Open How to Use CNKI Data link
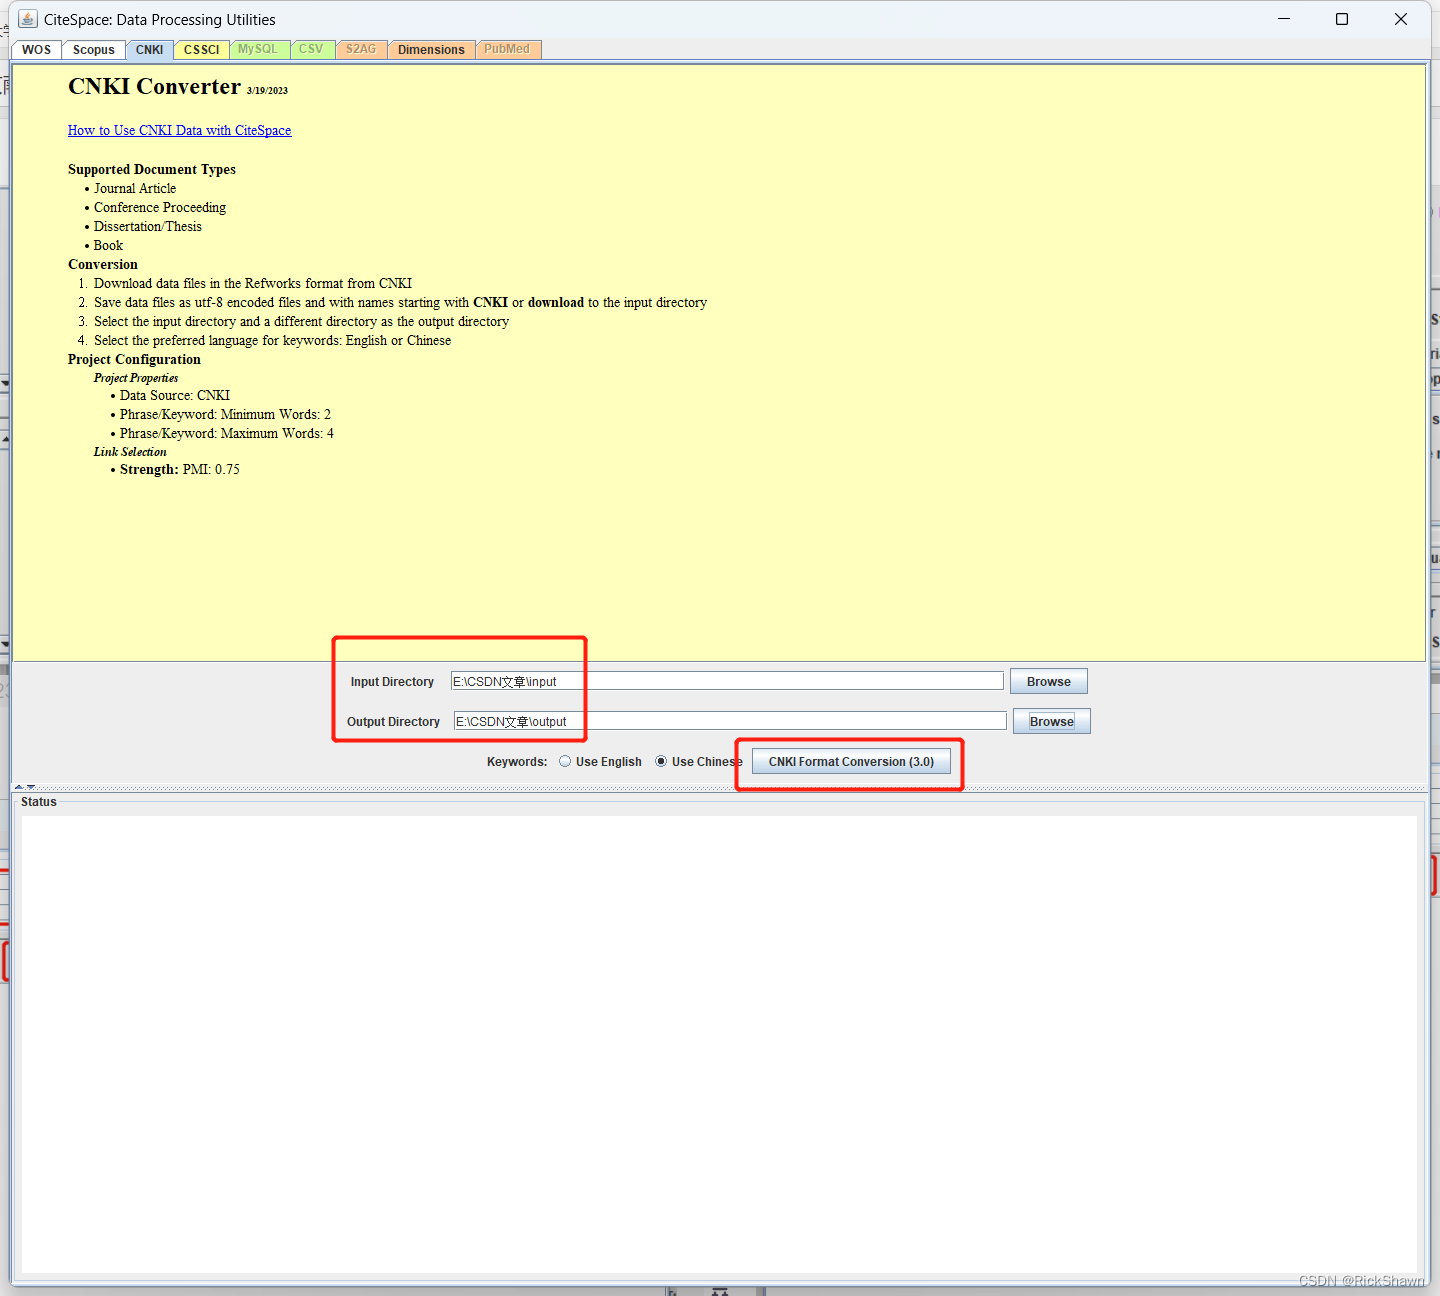This screenshot has width=1440, height=1296. (180, 130)
